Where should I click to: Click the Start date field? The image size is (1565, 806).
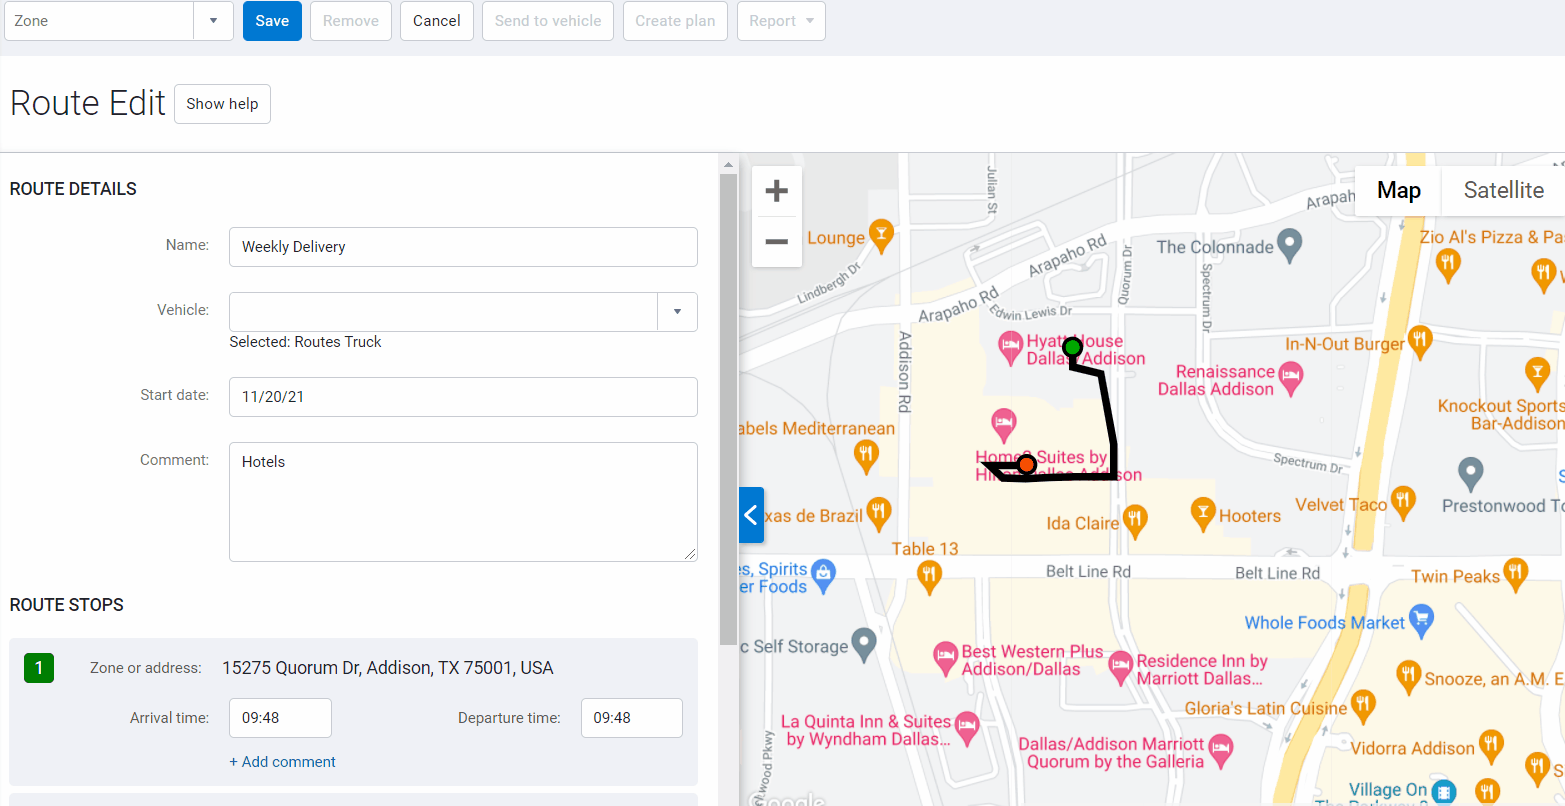pos(463,396)
